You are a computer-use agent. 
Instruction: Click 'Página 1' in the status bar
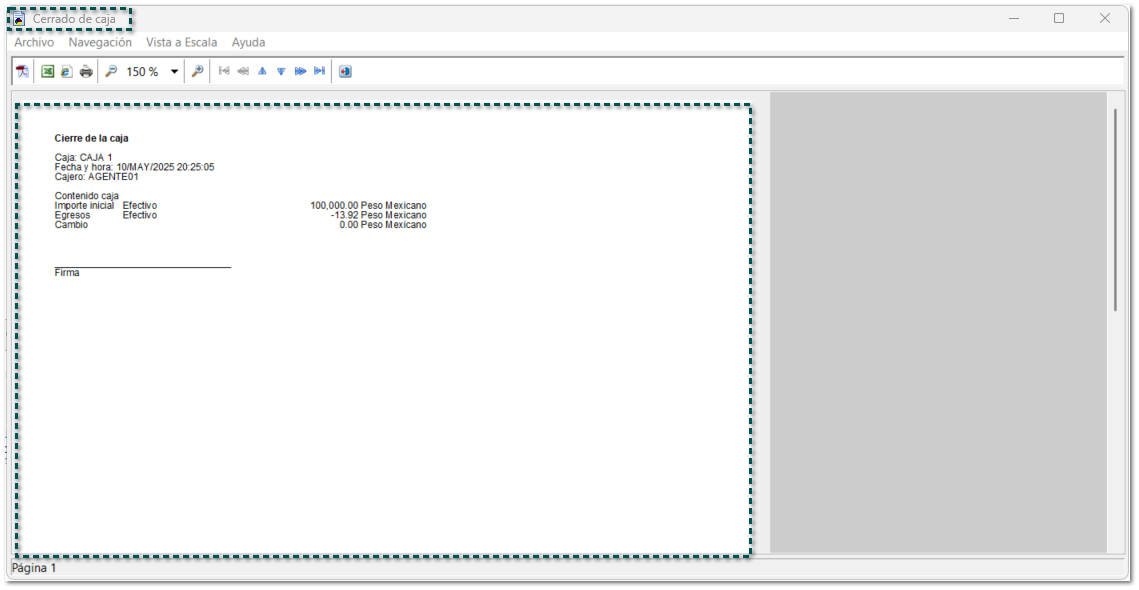pos(33,568)
